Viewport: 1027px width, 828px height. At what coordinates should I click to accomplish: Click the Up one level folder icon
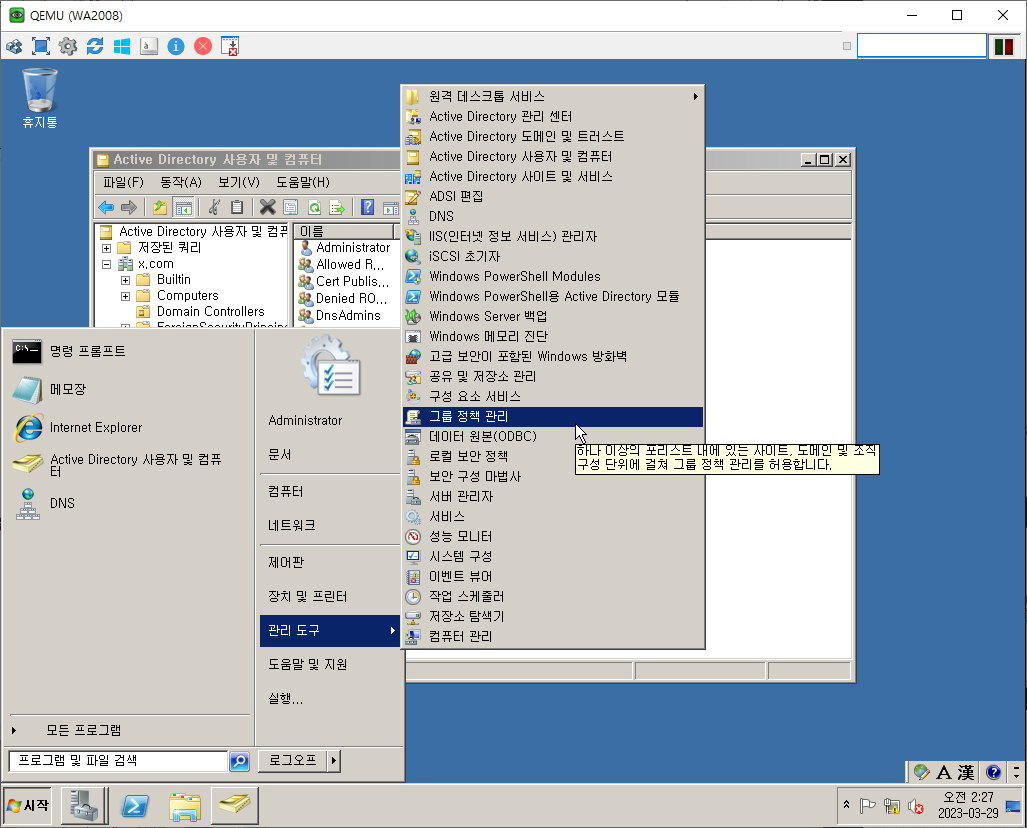[x=160, y=208]
